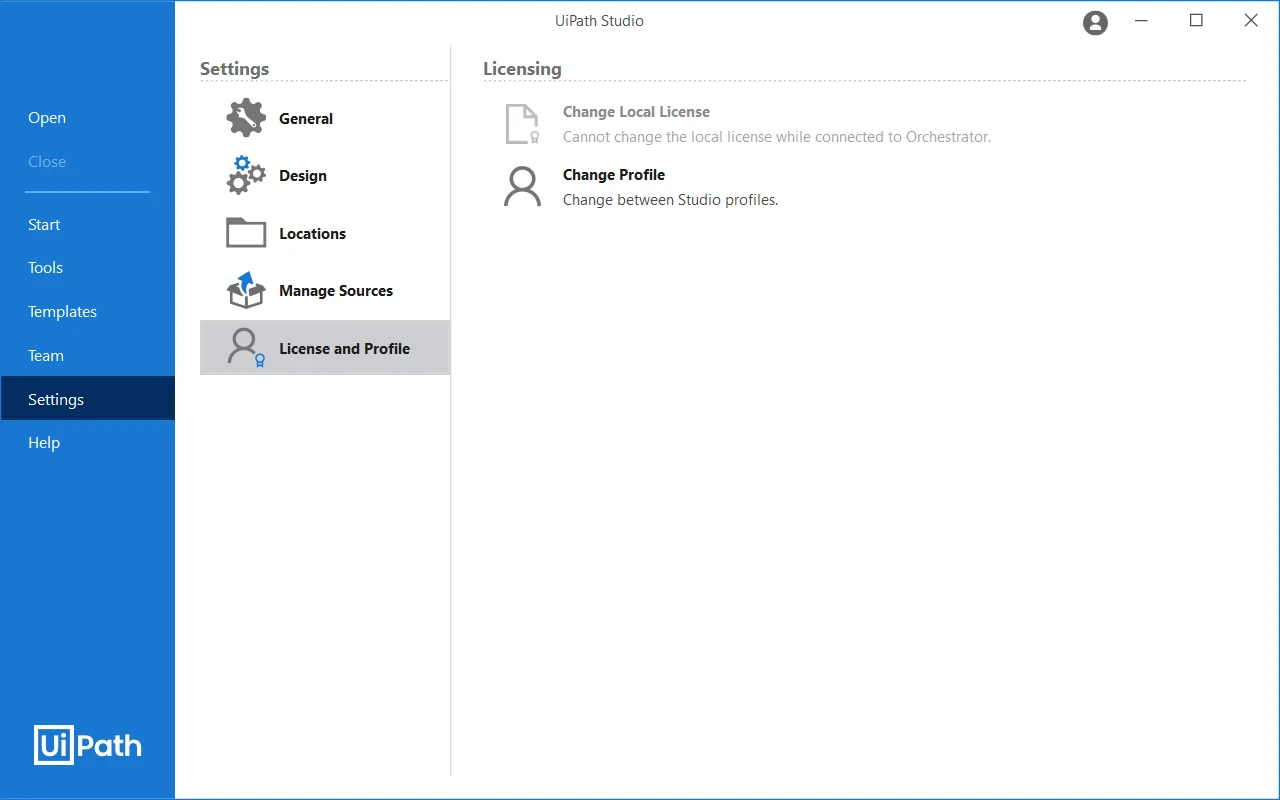This screenshot has width=1280, height=800.
Task: Minimize the UiPath Studio window
Action: [1141, 21]
